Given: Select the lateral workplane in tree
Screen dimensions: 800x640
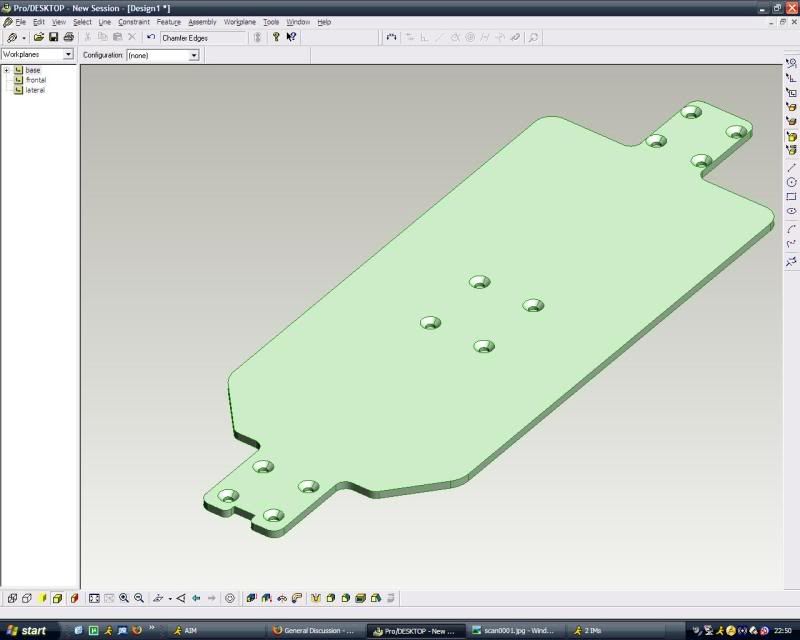Looking at the screenshot, I should pos(34,90).
